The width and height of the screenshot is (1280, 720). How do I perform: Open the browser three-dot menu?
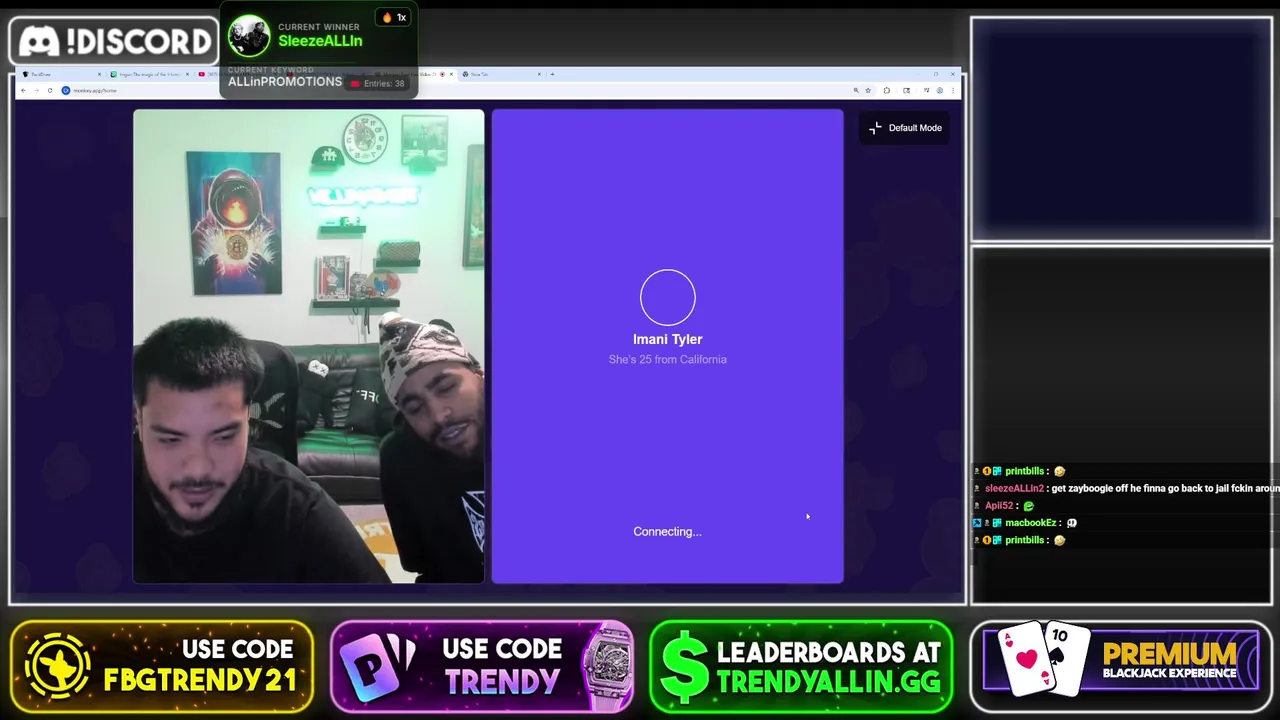pos(953,90)
